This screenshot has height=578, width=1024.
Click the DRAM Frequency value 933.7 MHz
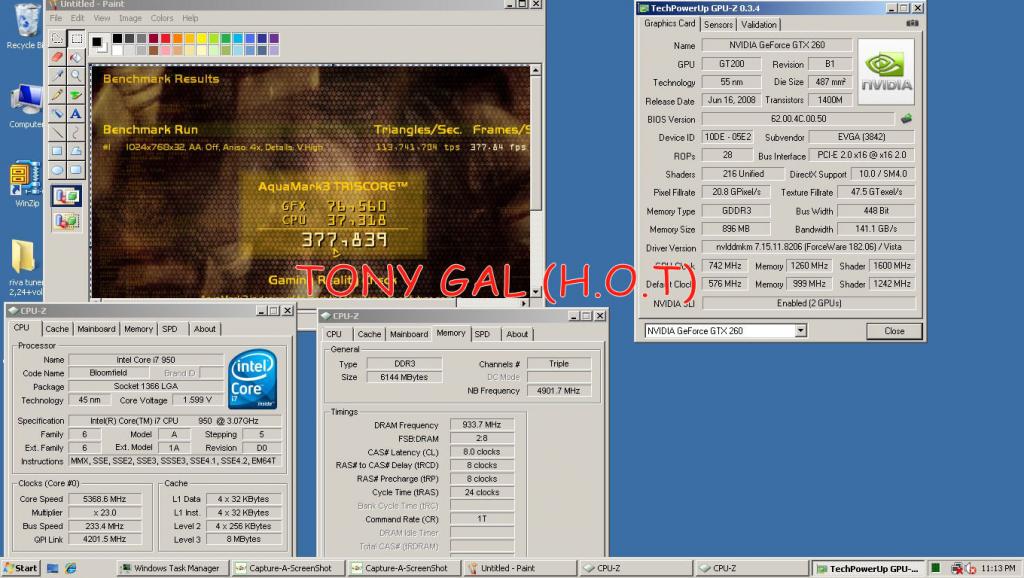(x=482, y=425)
